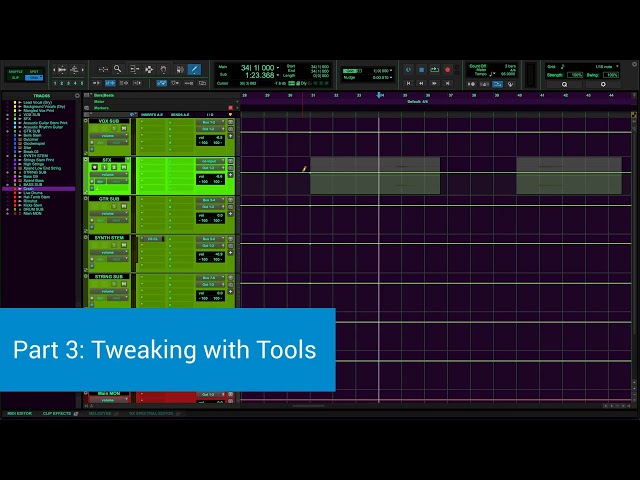This screenshot has height=480, width=640.
Task: Click the Strength percentage field
Action: [x=575, y=75]
